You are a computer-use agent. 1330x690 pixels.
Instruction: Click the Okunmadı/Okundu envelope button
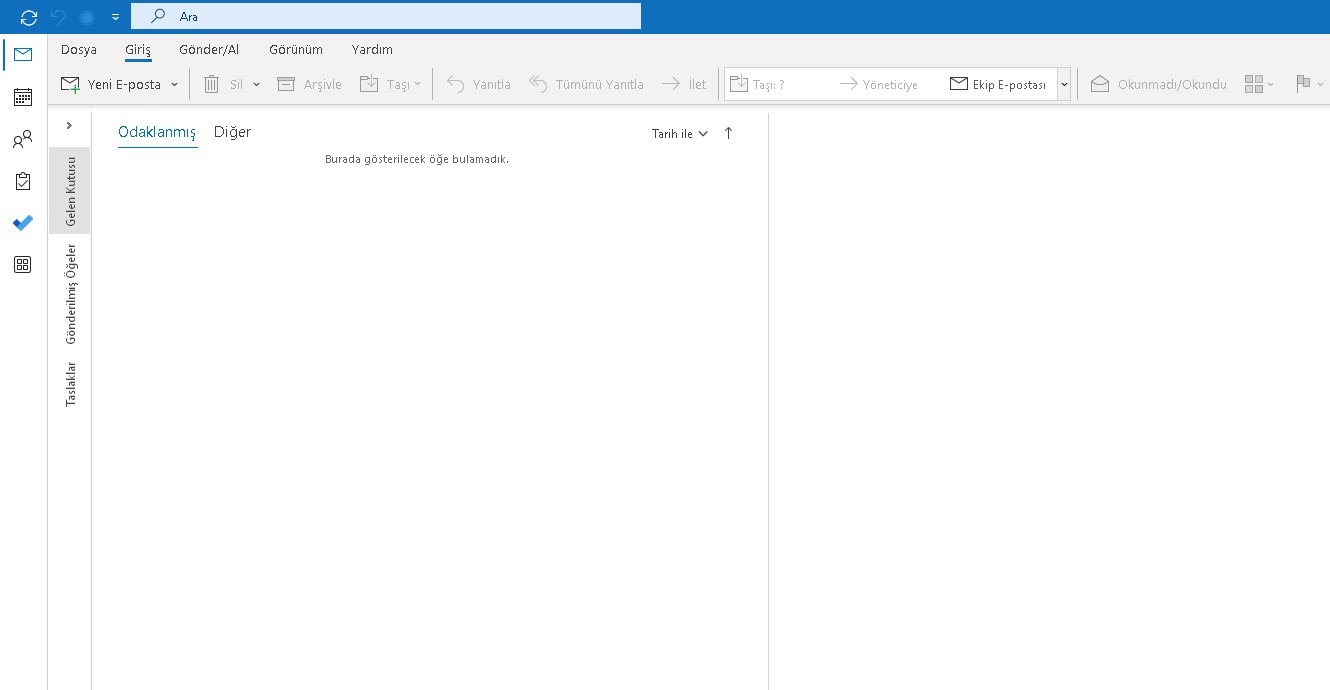[x=1158, y=85]
